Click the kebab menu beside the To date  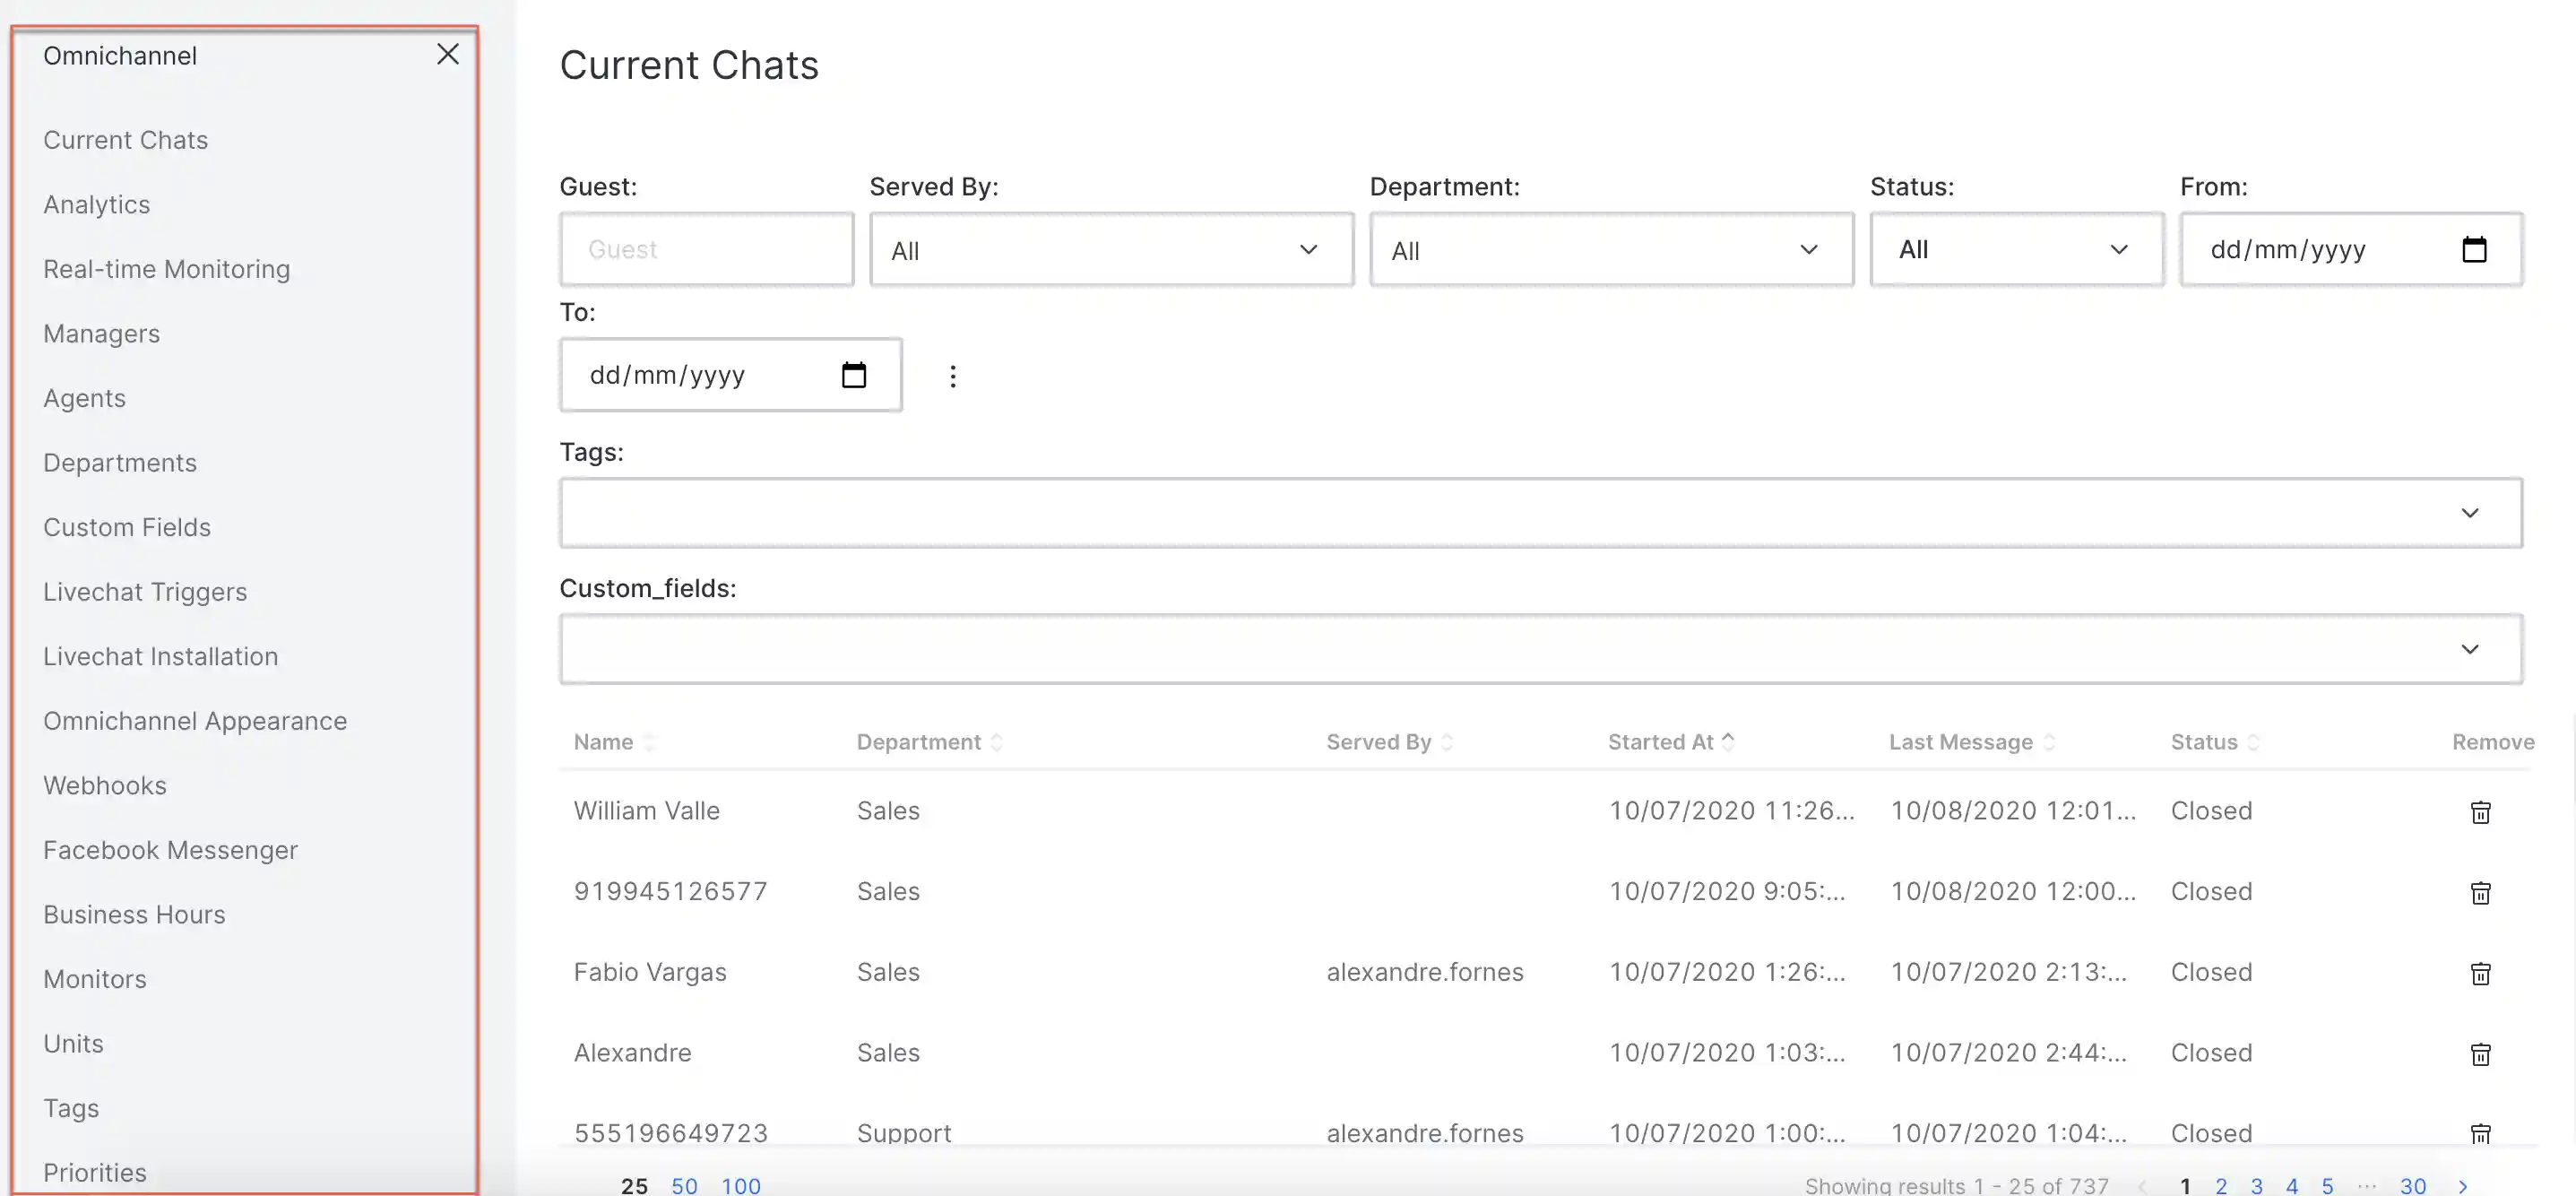point(953,375)
